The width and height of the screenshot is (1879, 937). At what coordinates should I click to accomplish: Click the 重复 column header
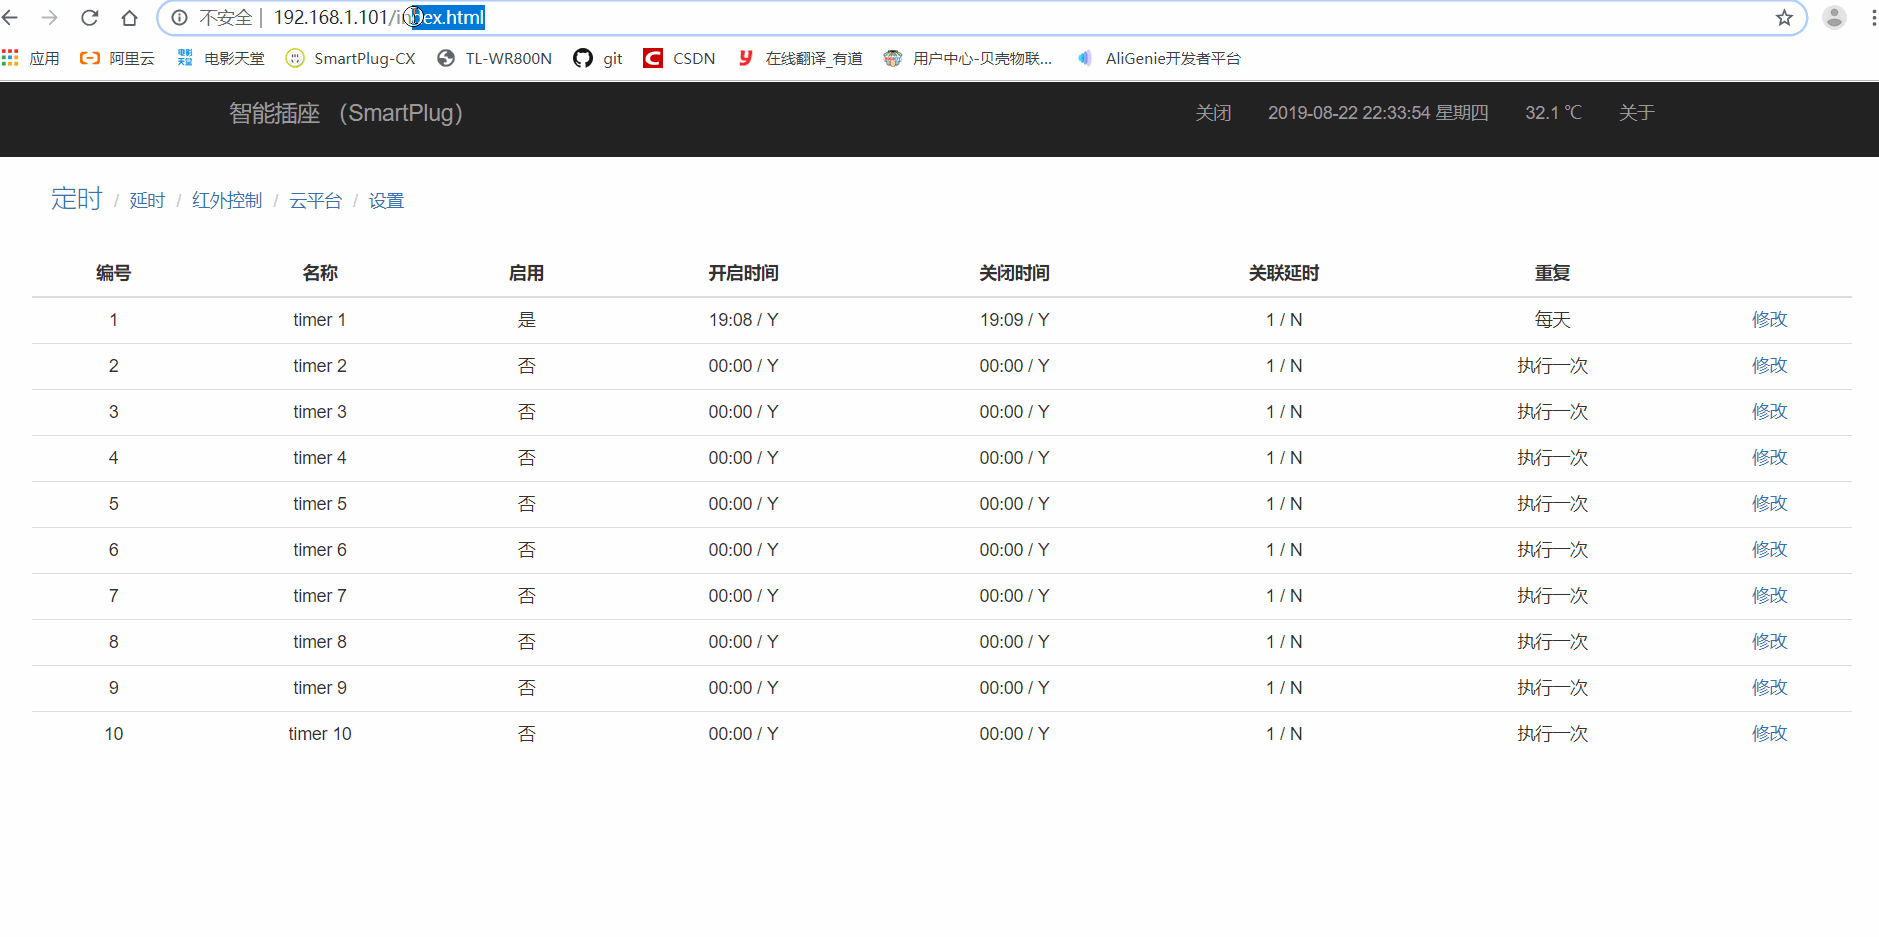[1552, 273]
